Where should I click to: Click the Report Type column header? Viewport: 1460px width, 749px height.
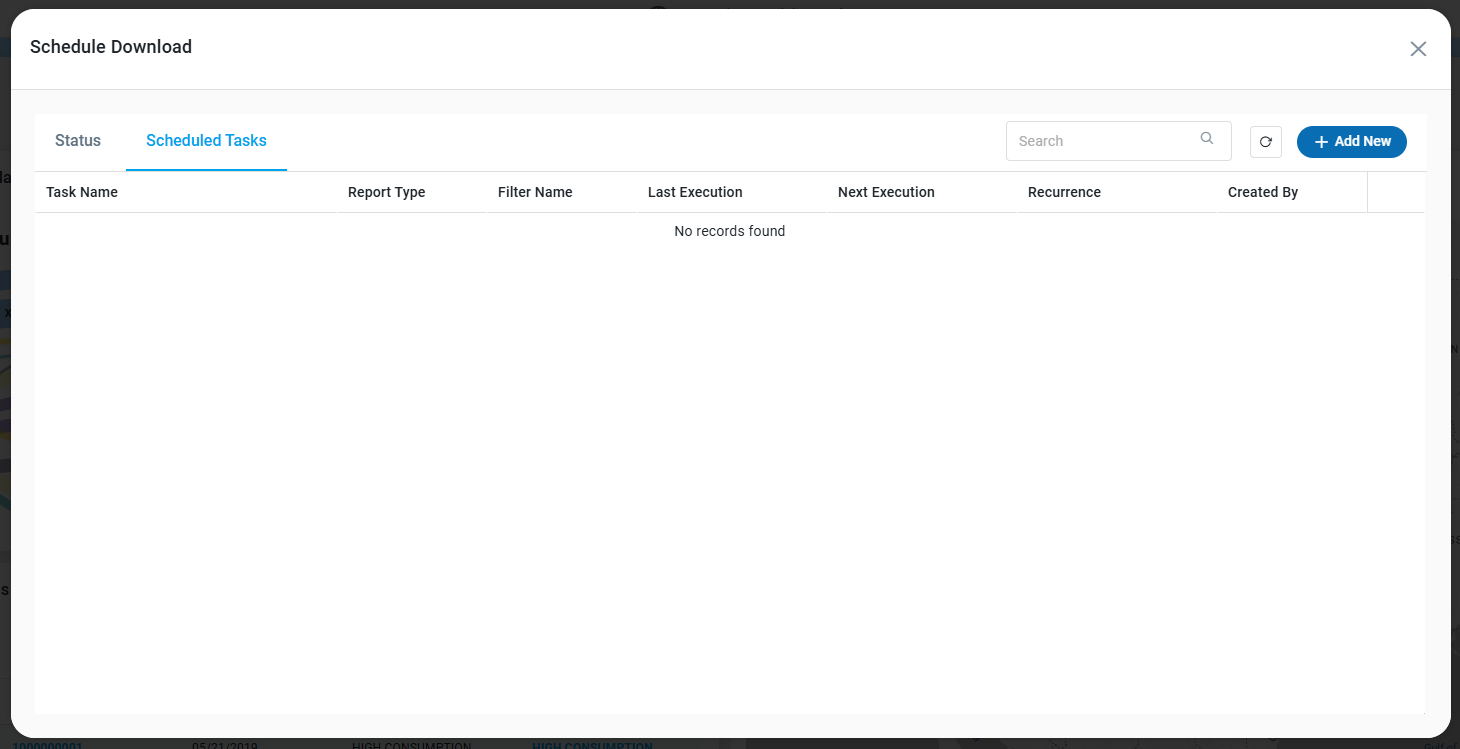tap(386, 192)
